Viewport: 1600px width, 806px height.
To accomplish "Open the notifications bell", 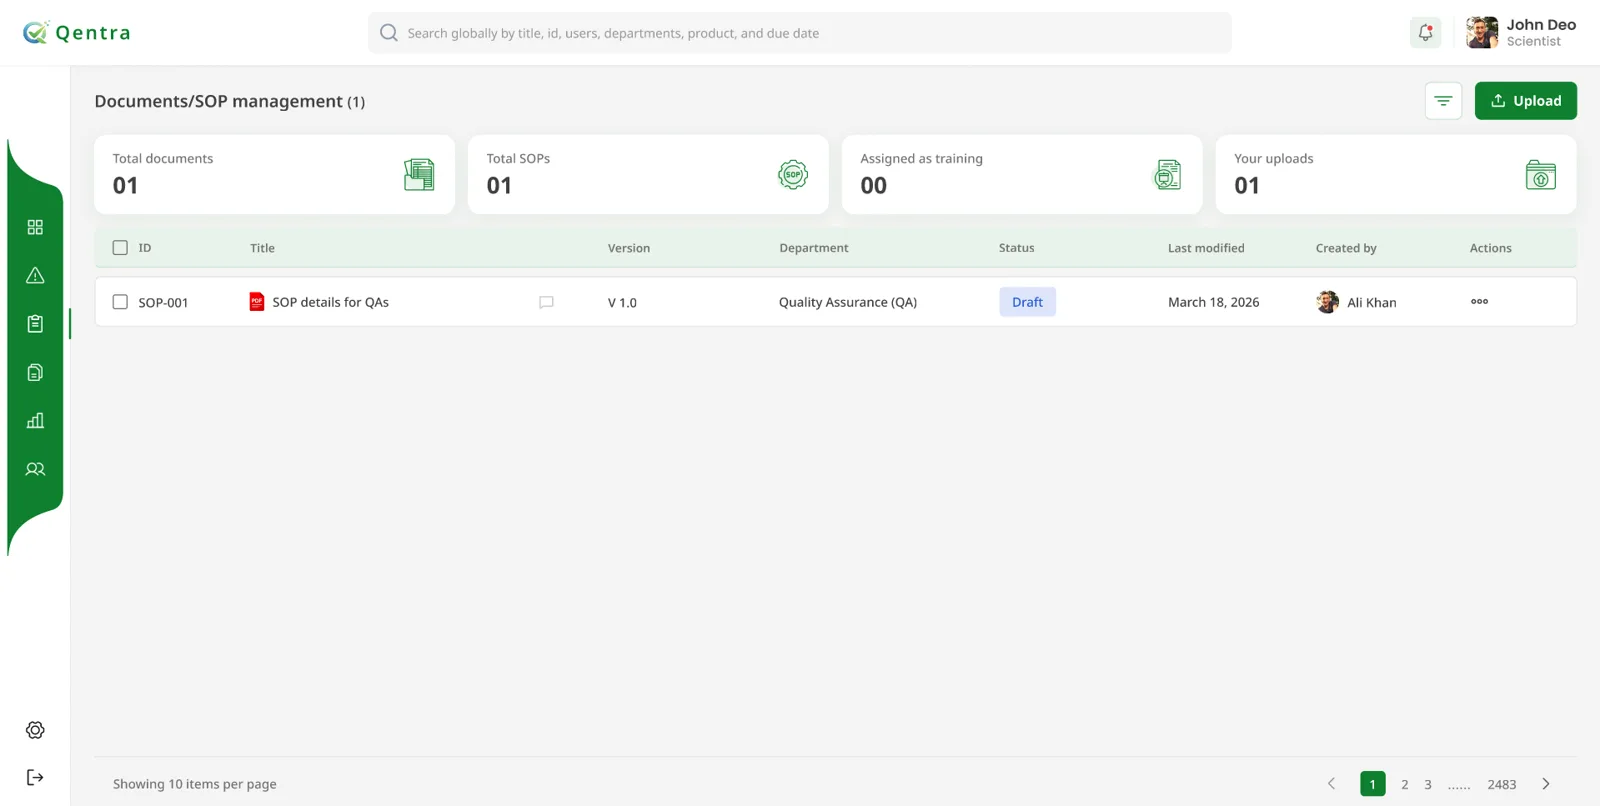I will pos(1425,33).
